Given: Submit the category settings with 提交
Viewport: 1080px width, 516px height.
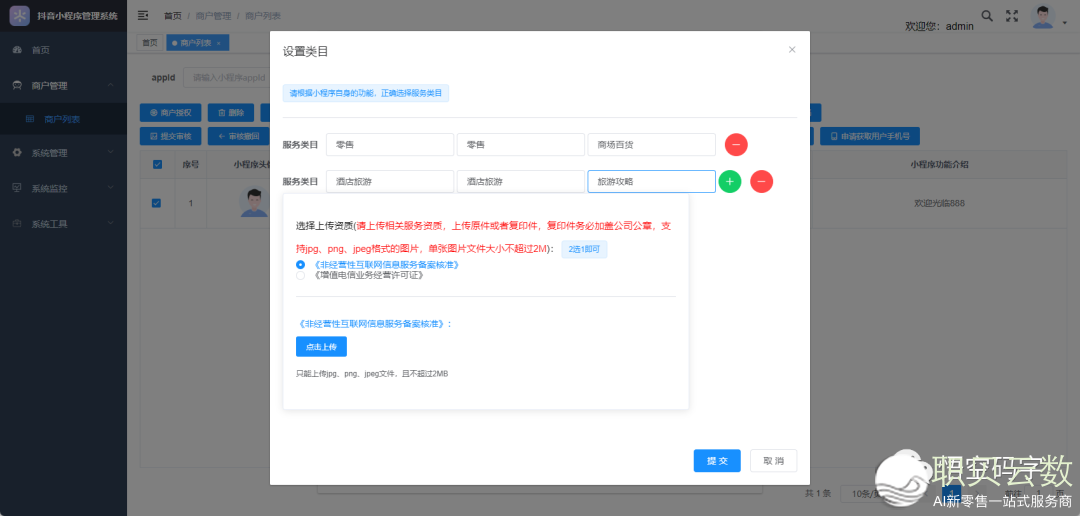Looking at the screenshot, I should pos(717,461).
